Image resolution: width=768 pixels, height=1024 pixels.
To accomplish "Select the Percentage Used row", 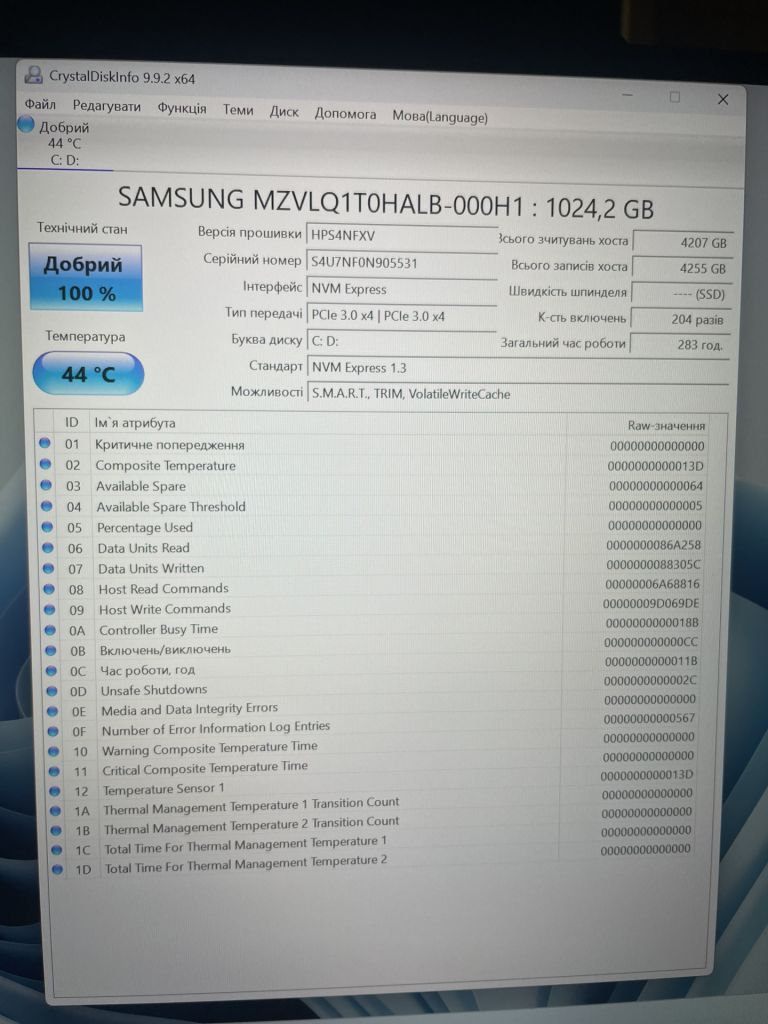I will click(372, 526).
